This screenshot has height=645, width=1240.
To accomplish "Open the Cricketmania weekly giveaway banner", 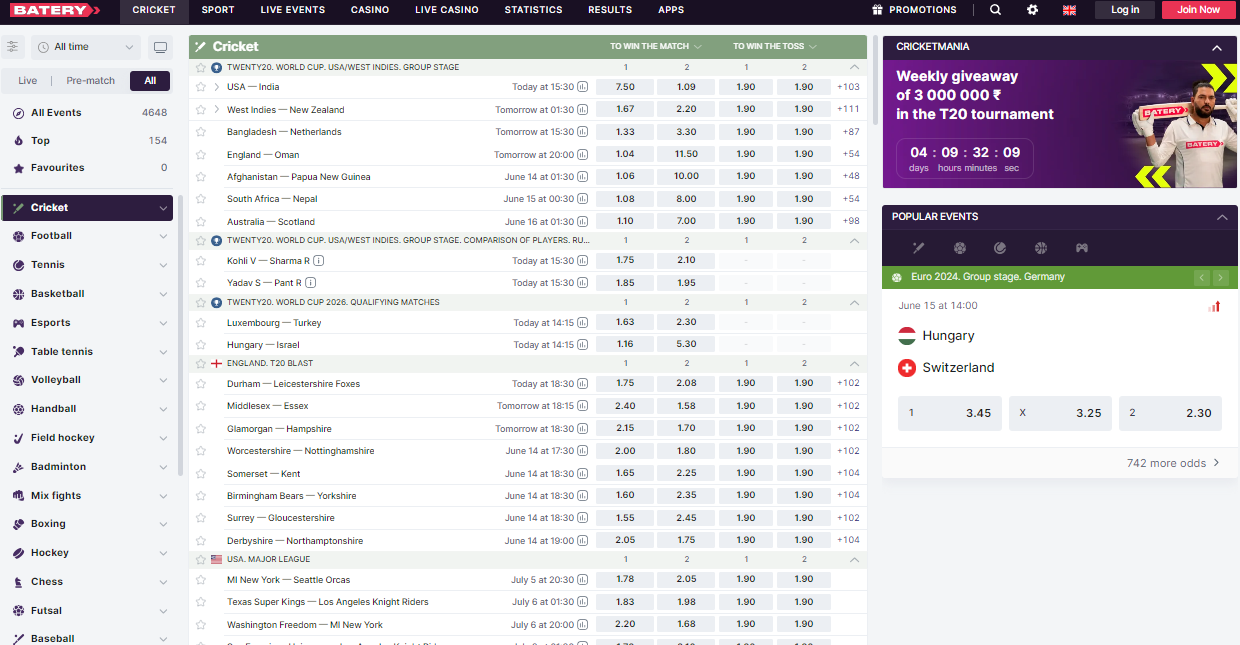I will pos(1059,125).
